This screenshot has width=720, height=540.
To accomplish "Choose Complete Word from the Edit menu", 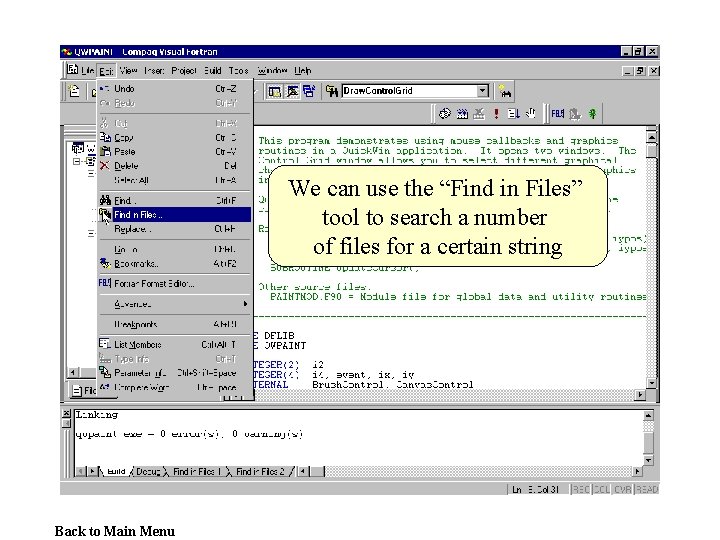I will [x=175, y=388].
